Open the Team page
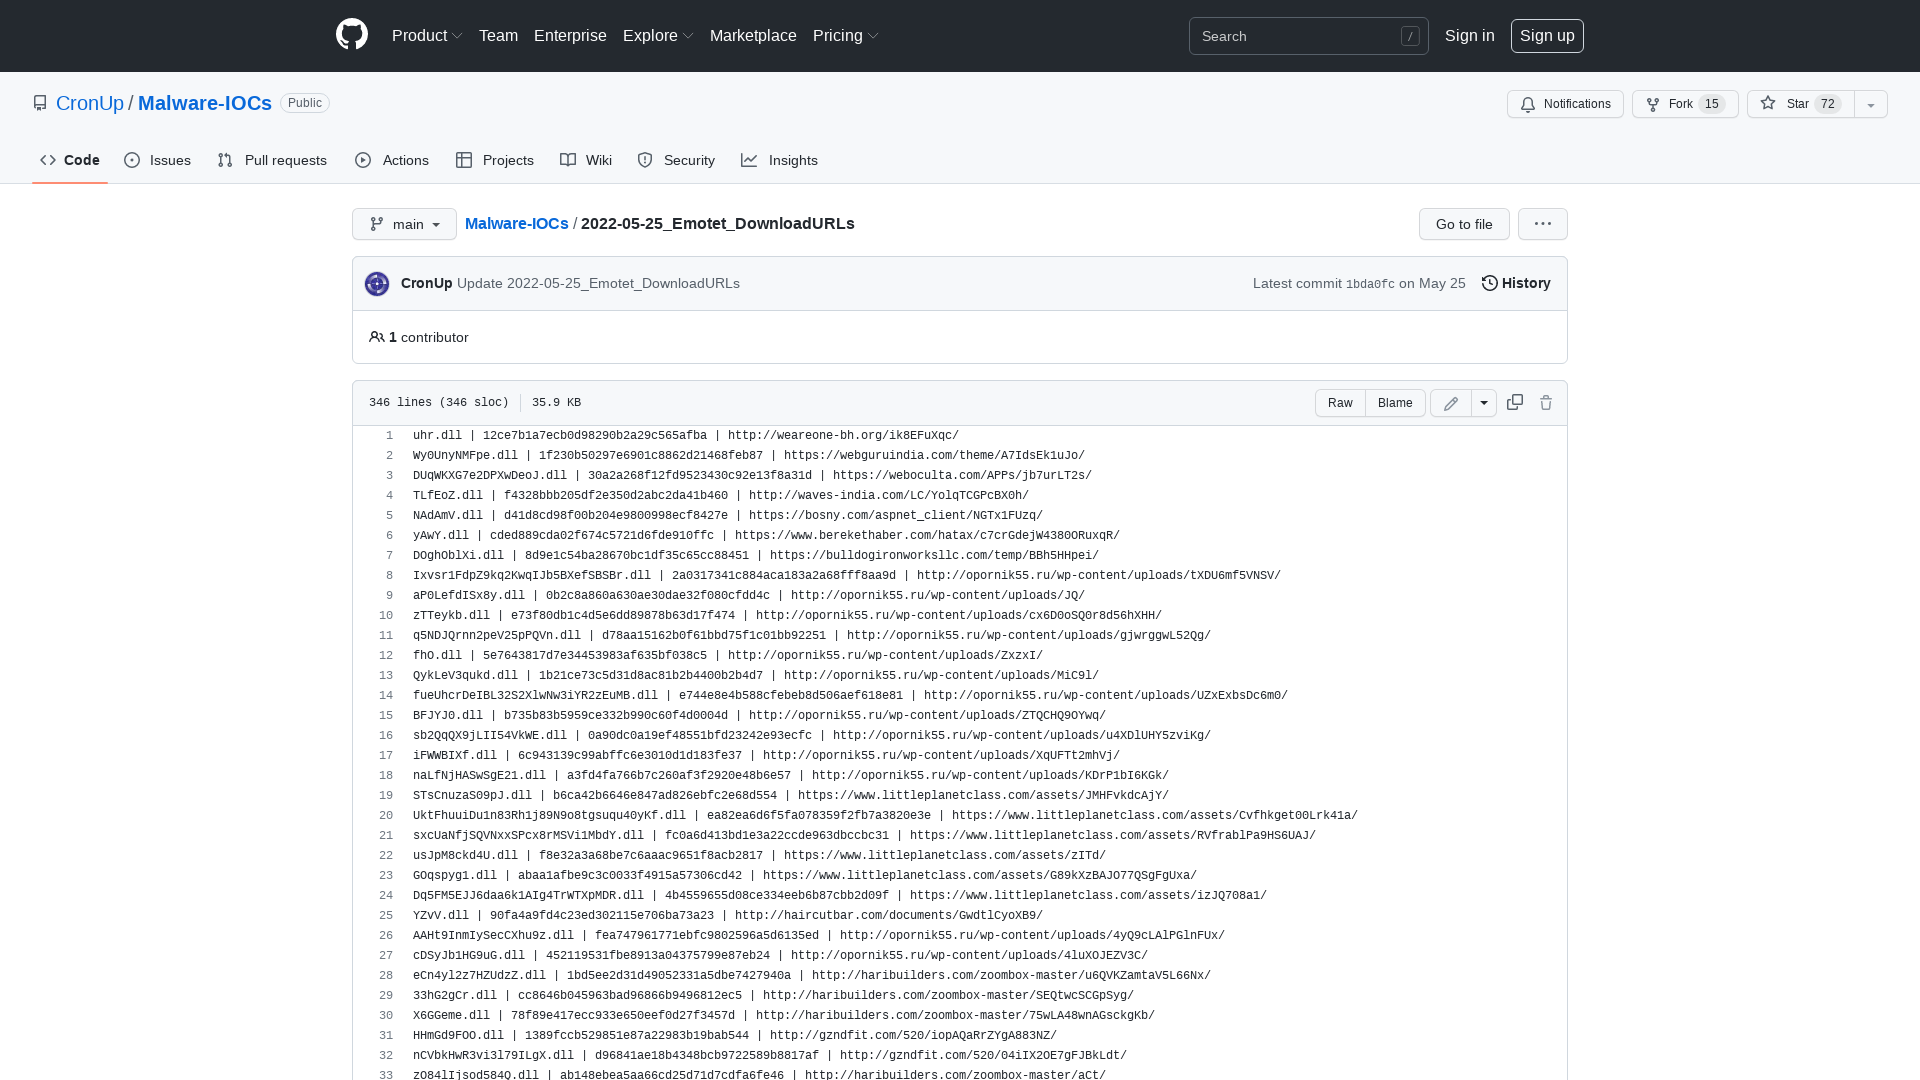Screen dimensions: 1920x1080 coord(498,36)
